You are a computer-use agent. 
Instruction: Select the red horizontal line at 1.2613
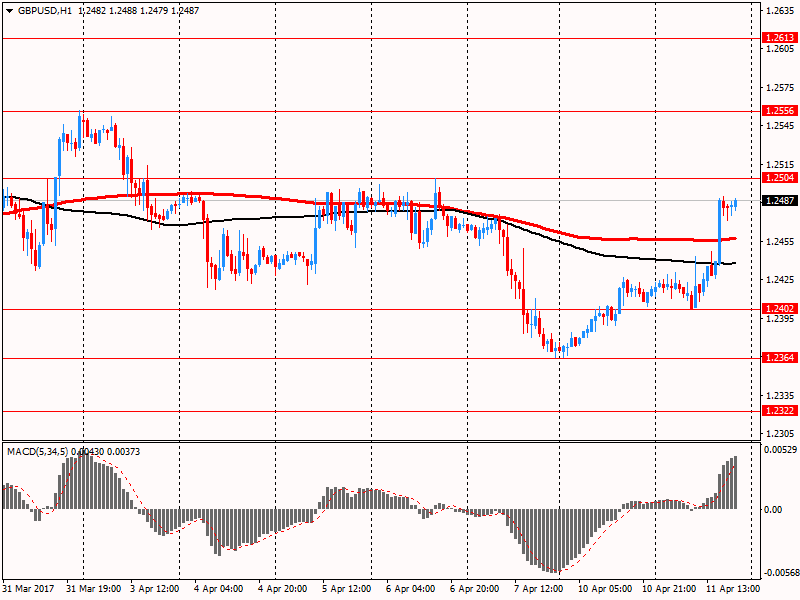click(382, 38)
